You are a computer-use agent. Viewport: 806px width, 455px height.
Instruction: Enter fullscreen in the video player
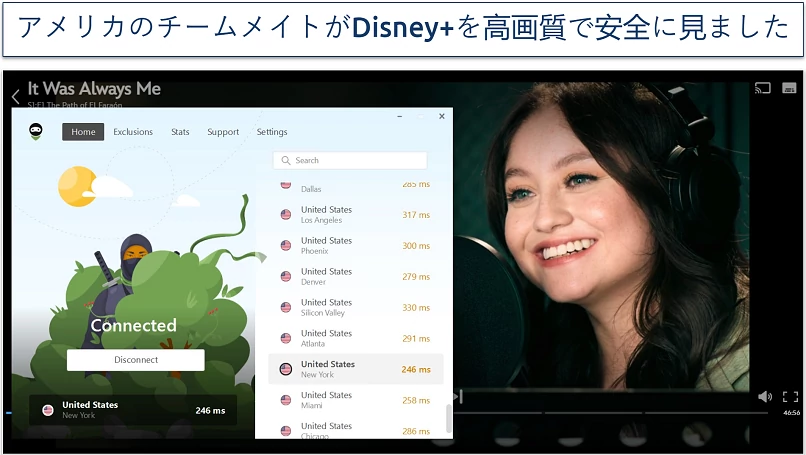790,396
